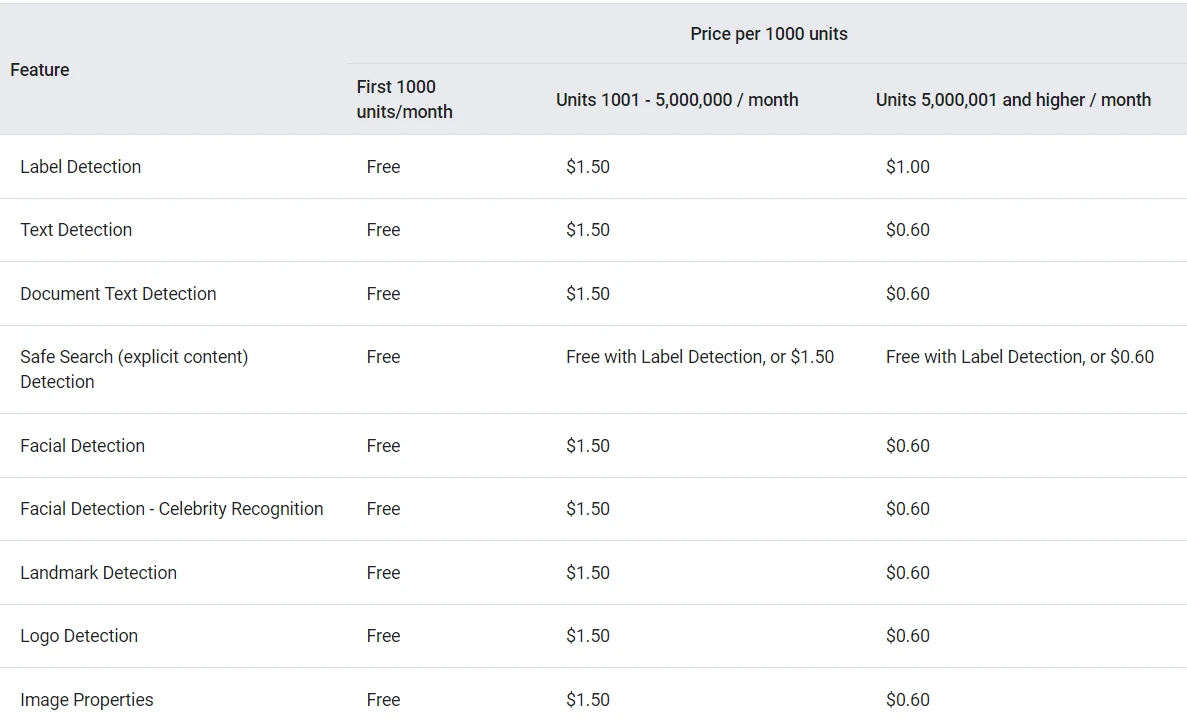1187x721 pixels.
Task: Click the Facial Detection feature name
Action: pyautogui.click(x=82, y=446)
